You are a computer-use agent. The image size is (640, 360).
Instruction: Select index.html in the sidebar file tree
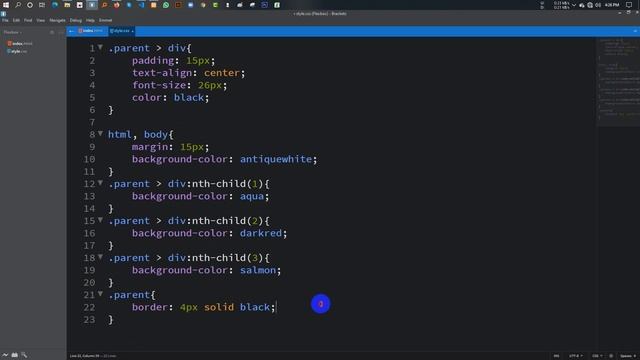click(20, 43)
